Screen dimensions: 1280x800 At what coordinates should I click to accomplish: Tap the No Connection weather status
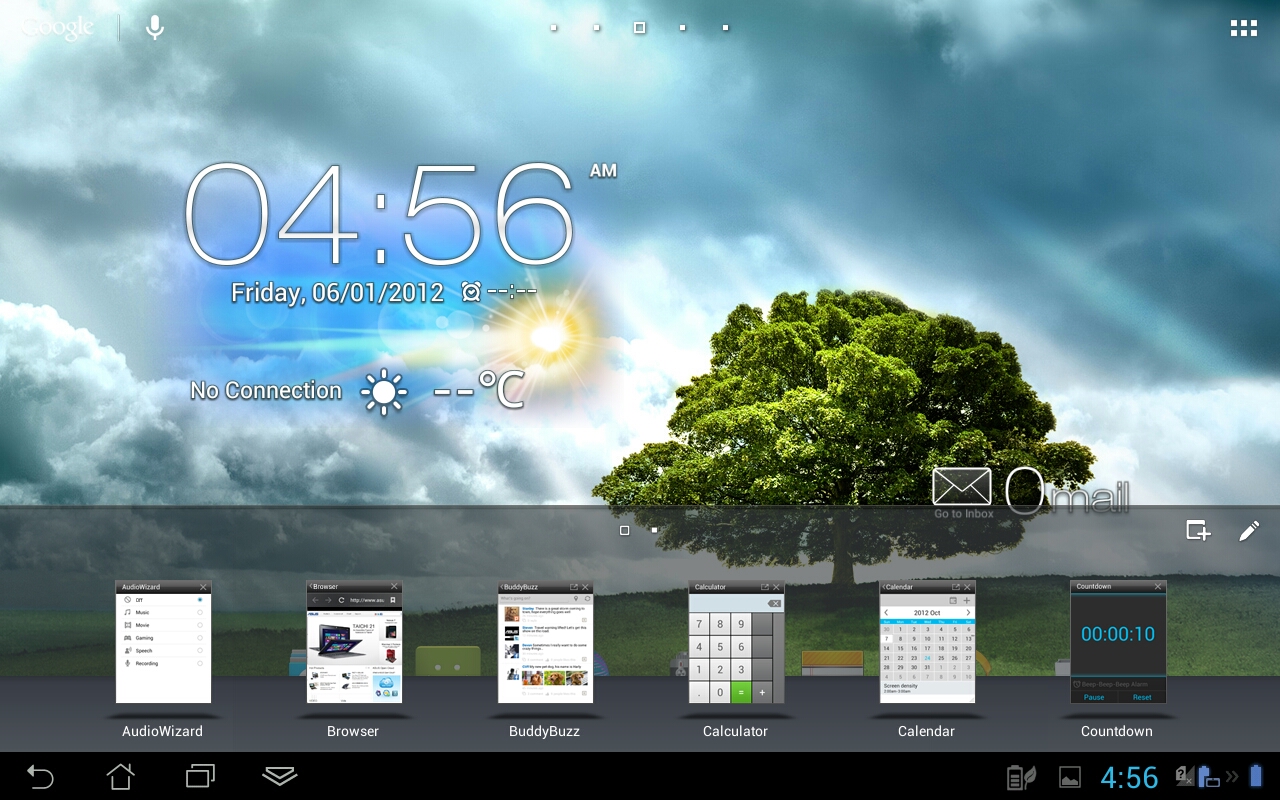point(266,391)
